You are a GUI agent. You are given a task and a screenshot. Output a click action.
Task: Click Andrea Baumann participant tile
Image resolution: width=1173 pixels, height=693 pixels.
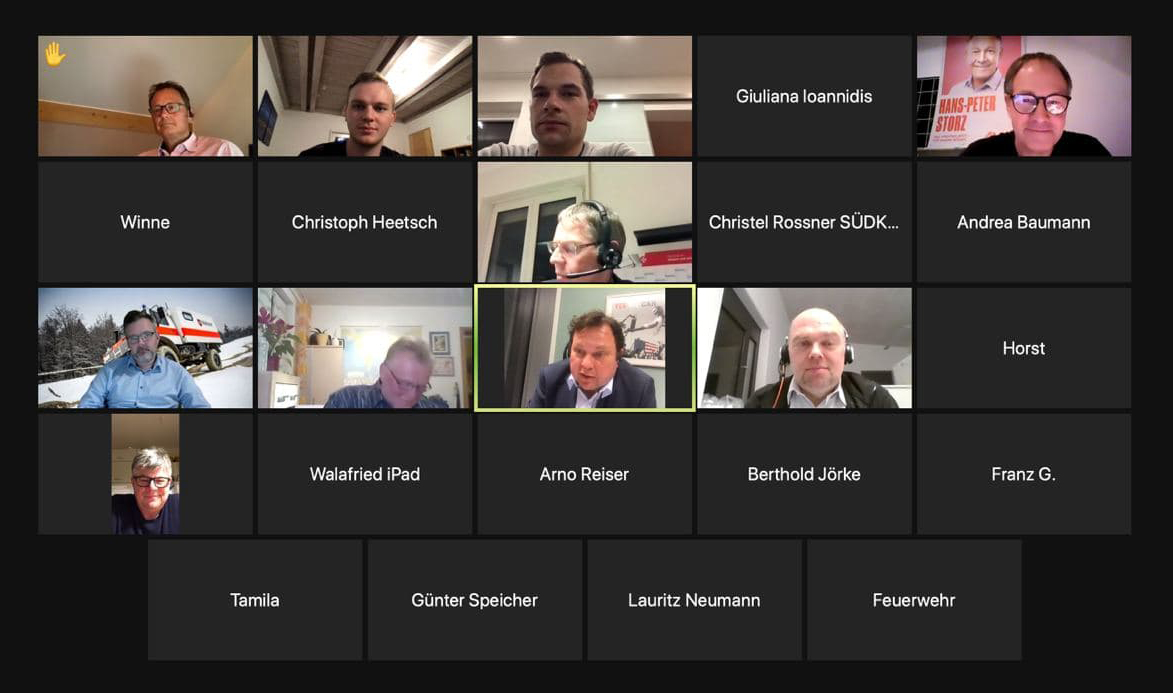coord(1024,222)
